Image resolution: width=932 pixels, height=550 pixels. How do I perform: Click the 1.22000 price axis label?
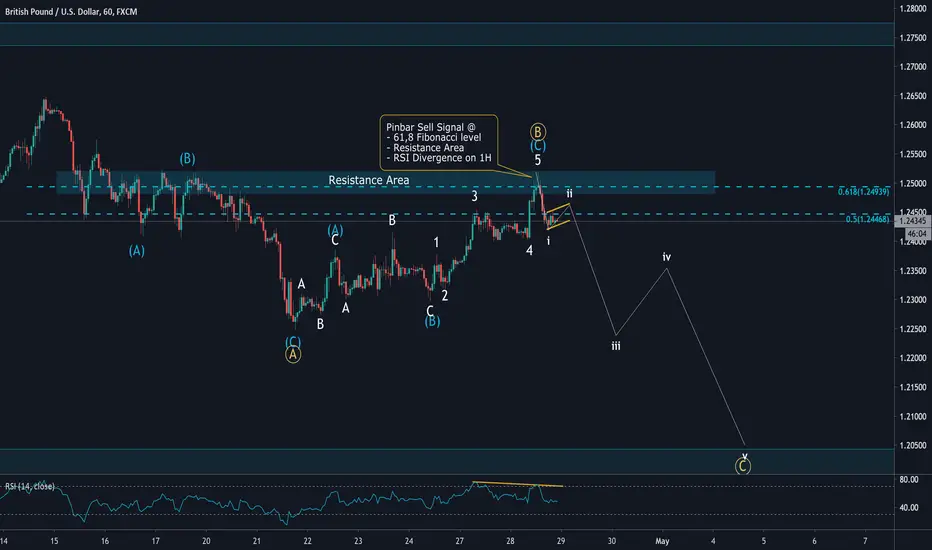(913, 359)
